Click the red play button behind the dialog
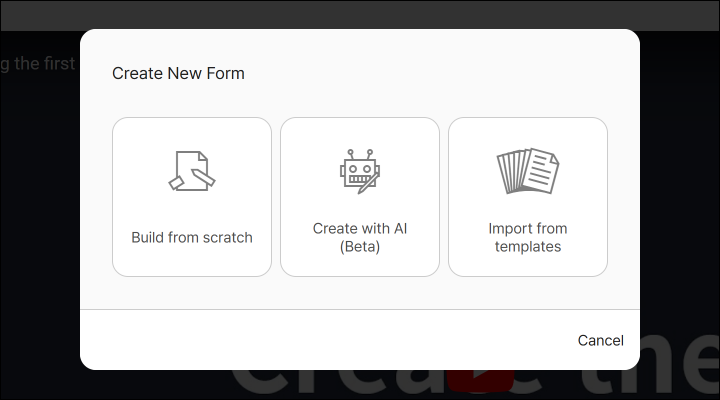 coord(480,381)
